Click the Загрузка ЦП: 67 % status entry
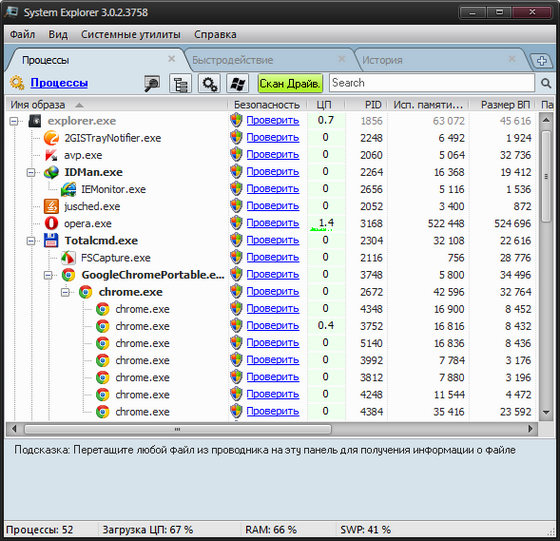560x541 pixels. (148, 530)
